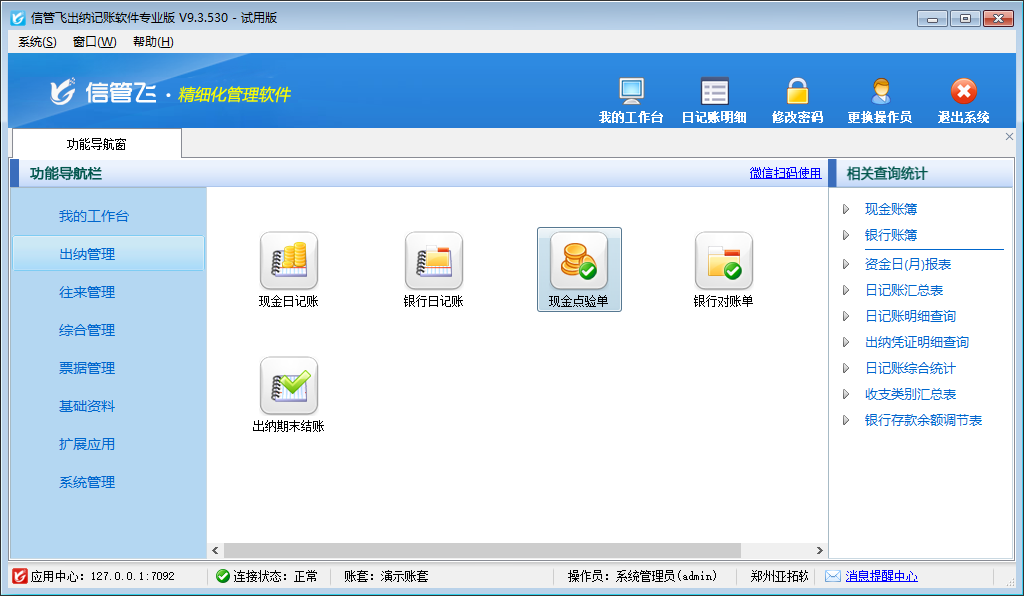Click the red 退出系统 exit icon
1024x596 pixels.
pyautogui.click(x=963, y=92)
